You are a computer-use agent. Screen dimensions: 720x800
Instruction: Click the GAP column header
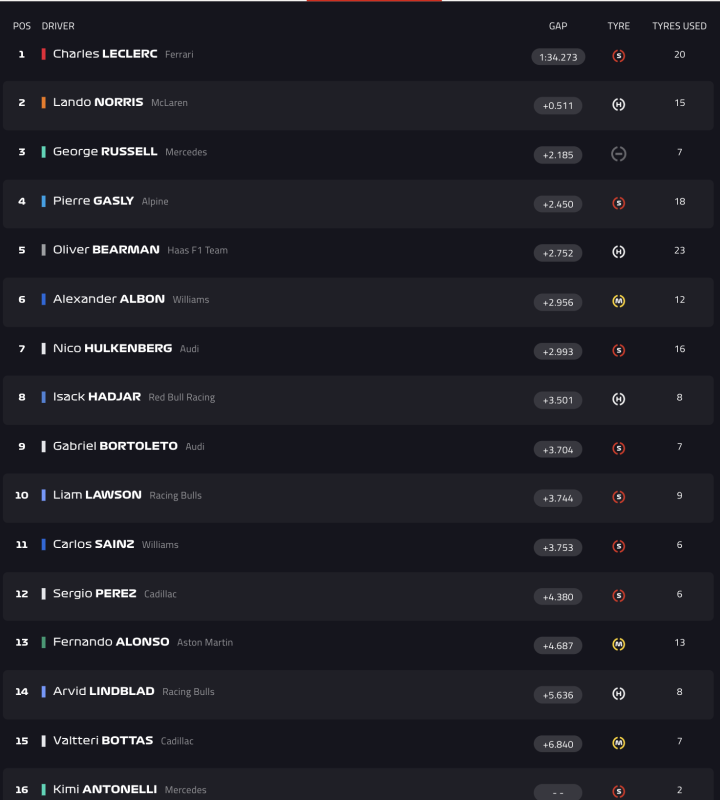[x=558, y=26]
